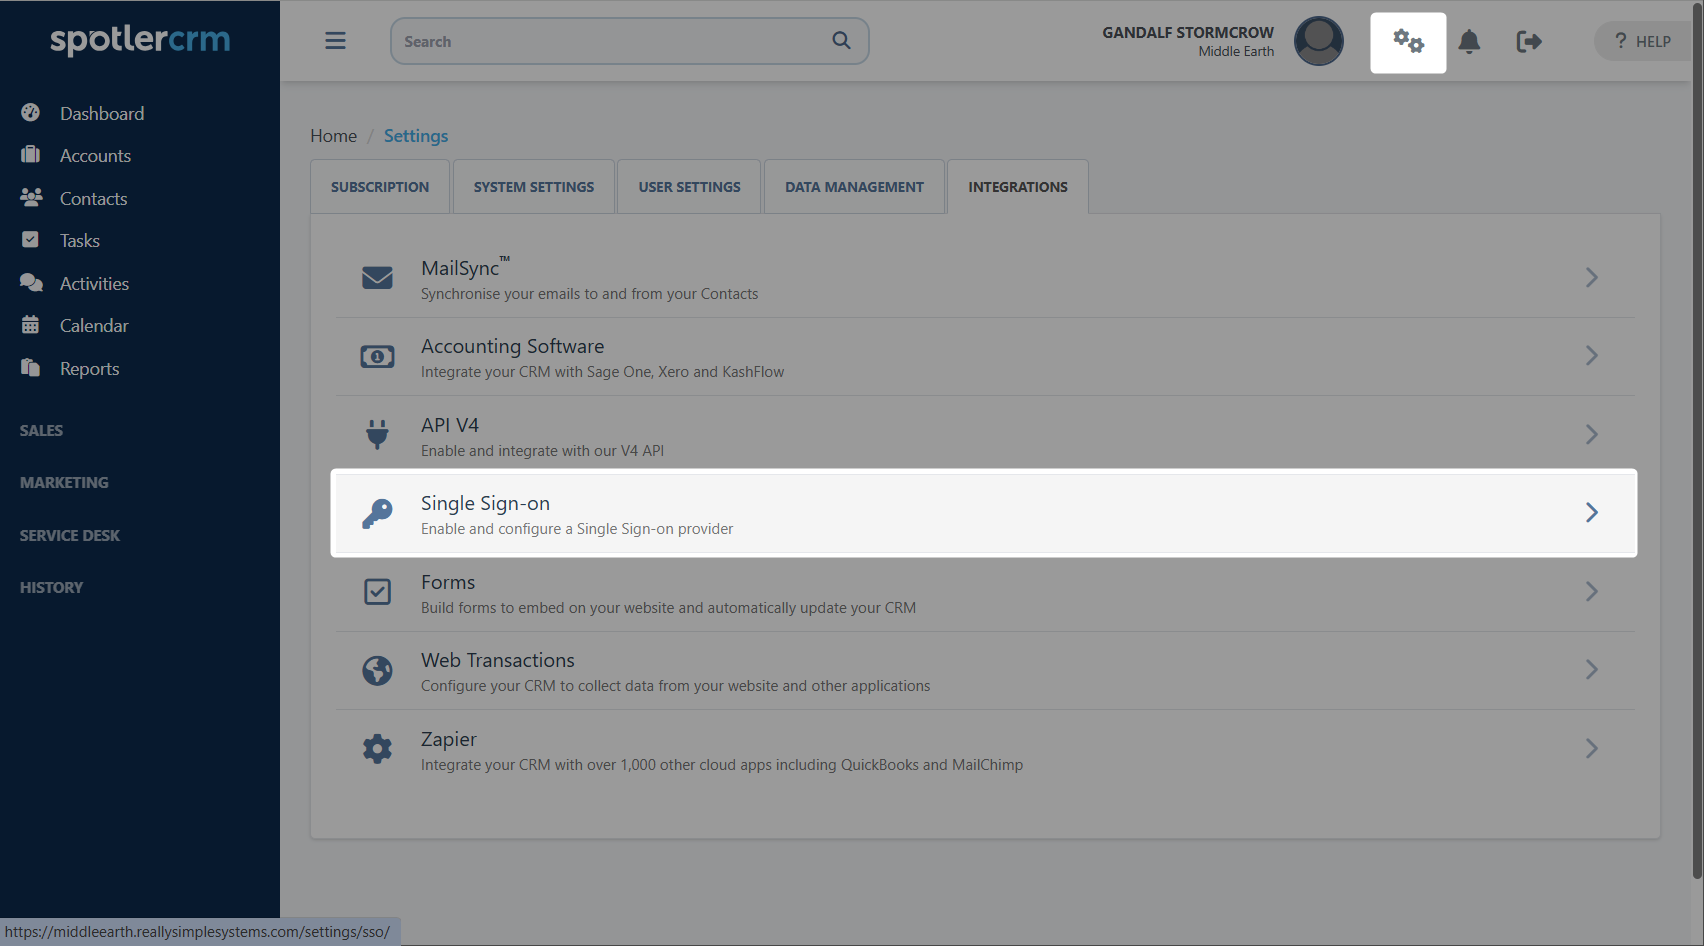The image size is (1704, 946).
Task: Expand the API V4 row chevron
Action: point(1592,434)
